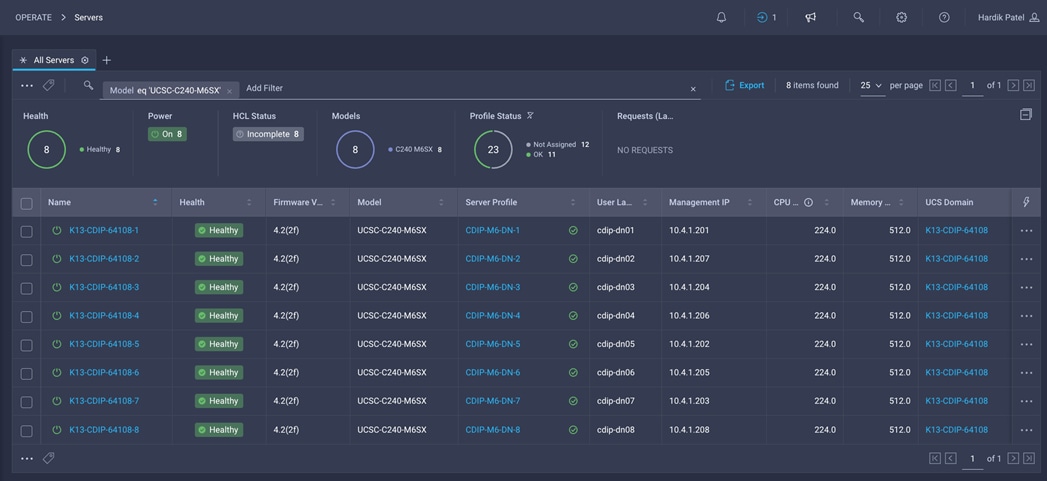1047x481 pixels.
Task: Remove the Model eq UCSC-C240-M6SX filter chip
Action: tap(229, 90)
